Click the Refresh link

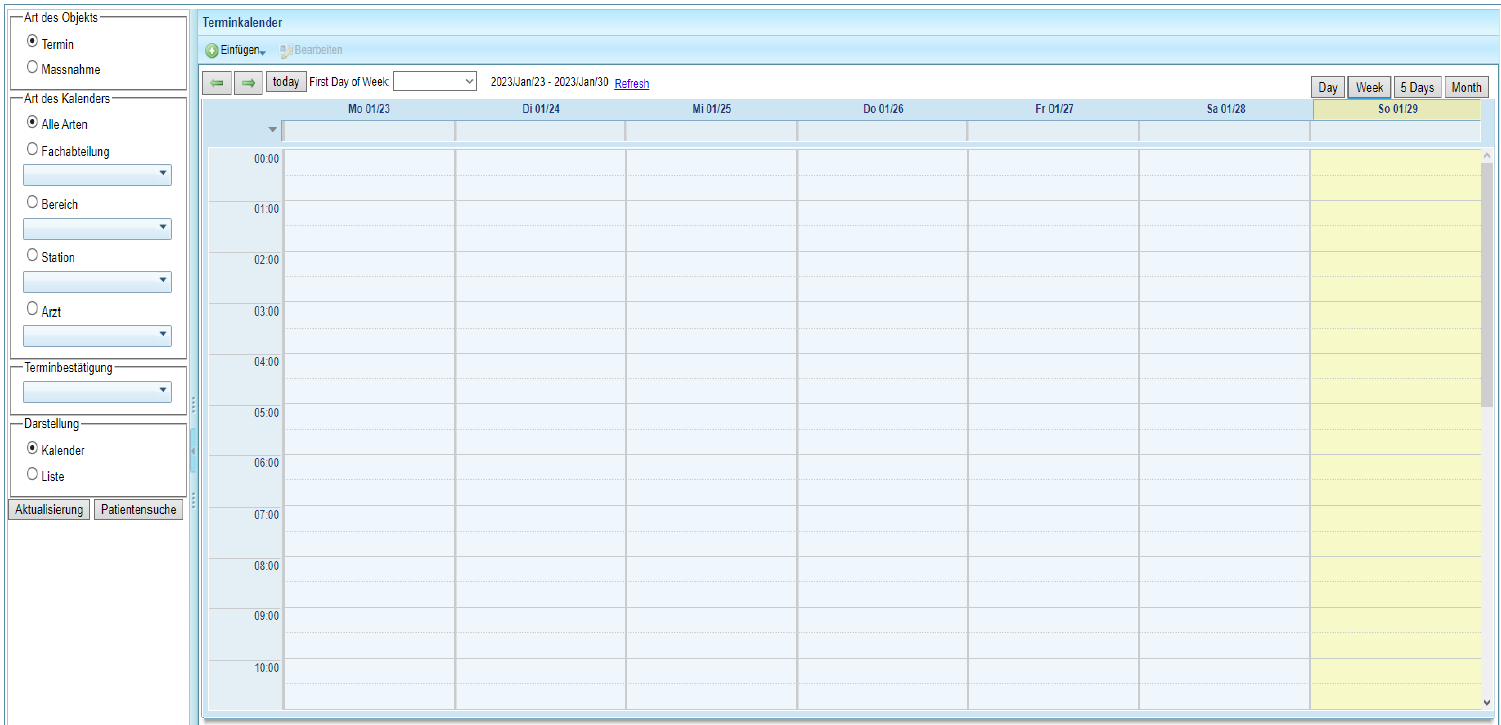631,84
